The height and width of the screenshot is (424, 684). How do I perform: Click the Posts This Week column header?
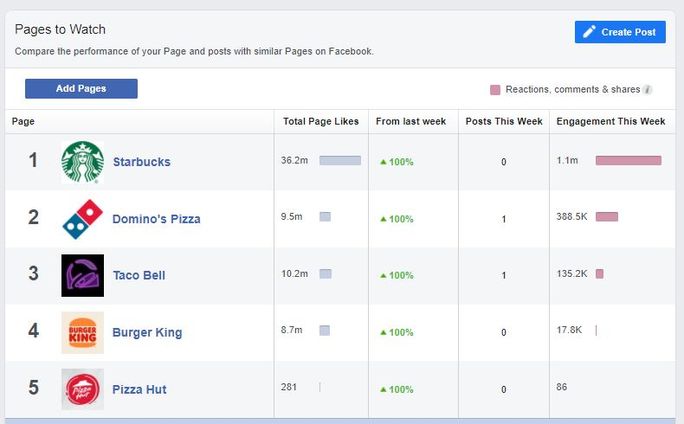(504, 122)
